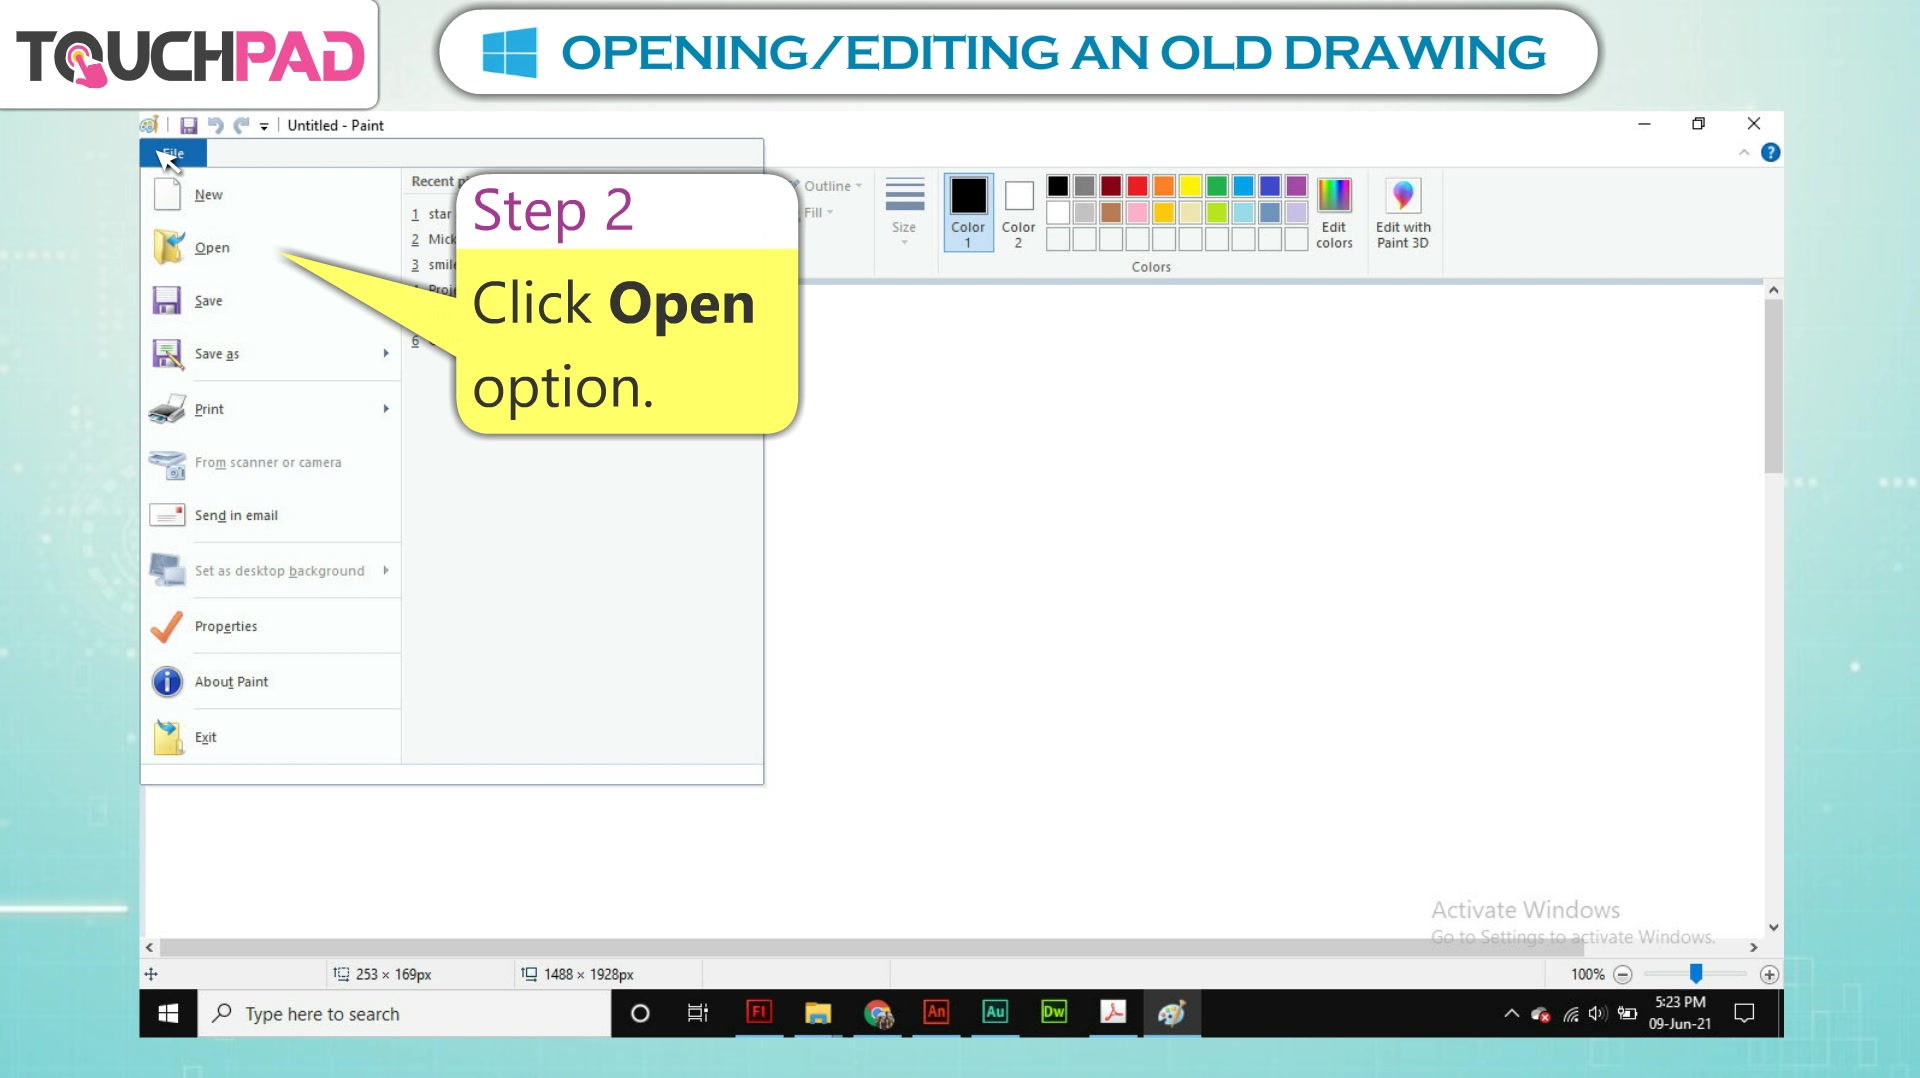Click Undo arrow in quick access toolbar

(215, 125)
